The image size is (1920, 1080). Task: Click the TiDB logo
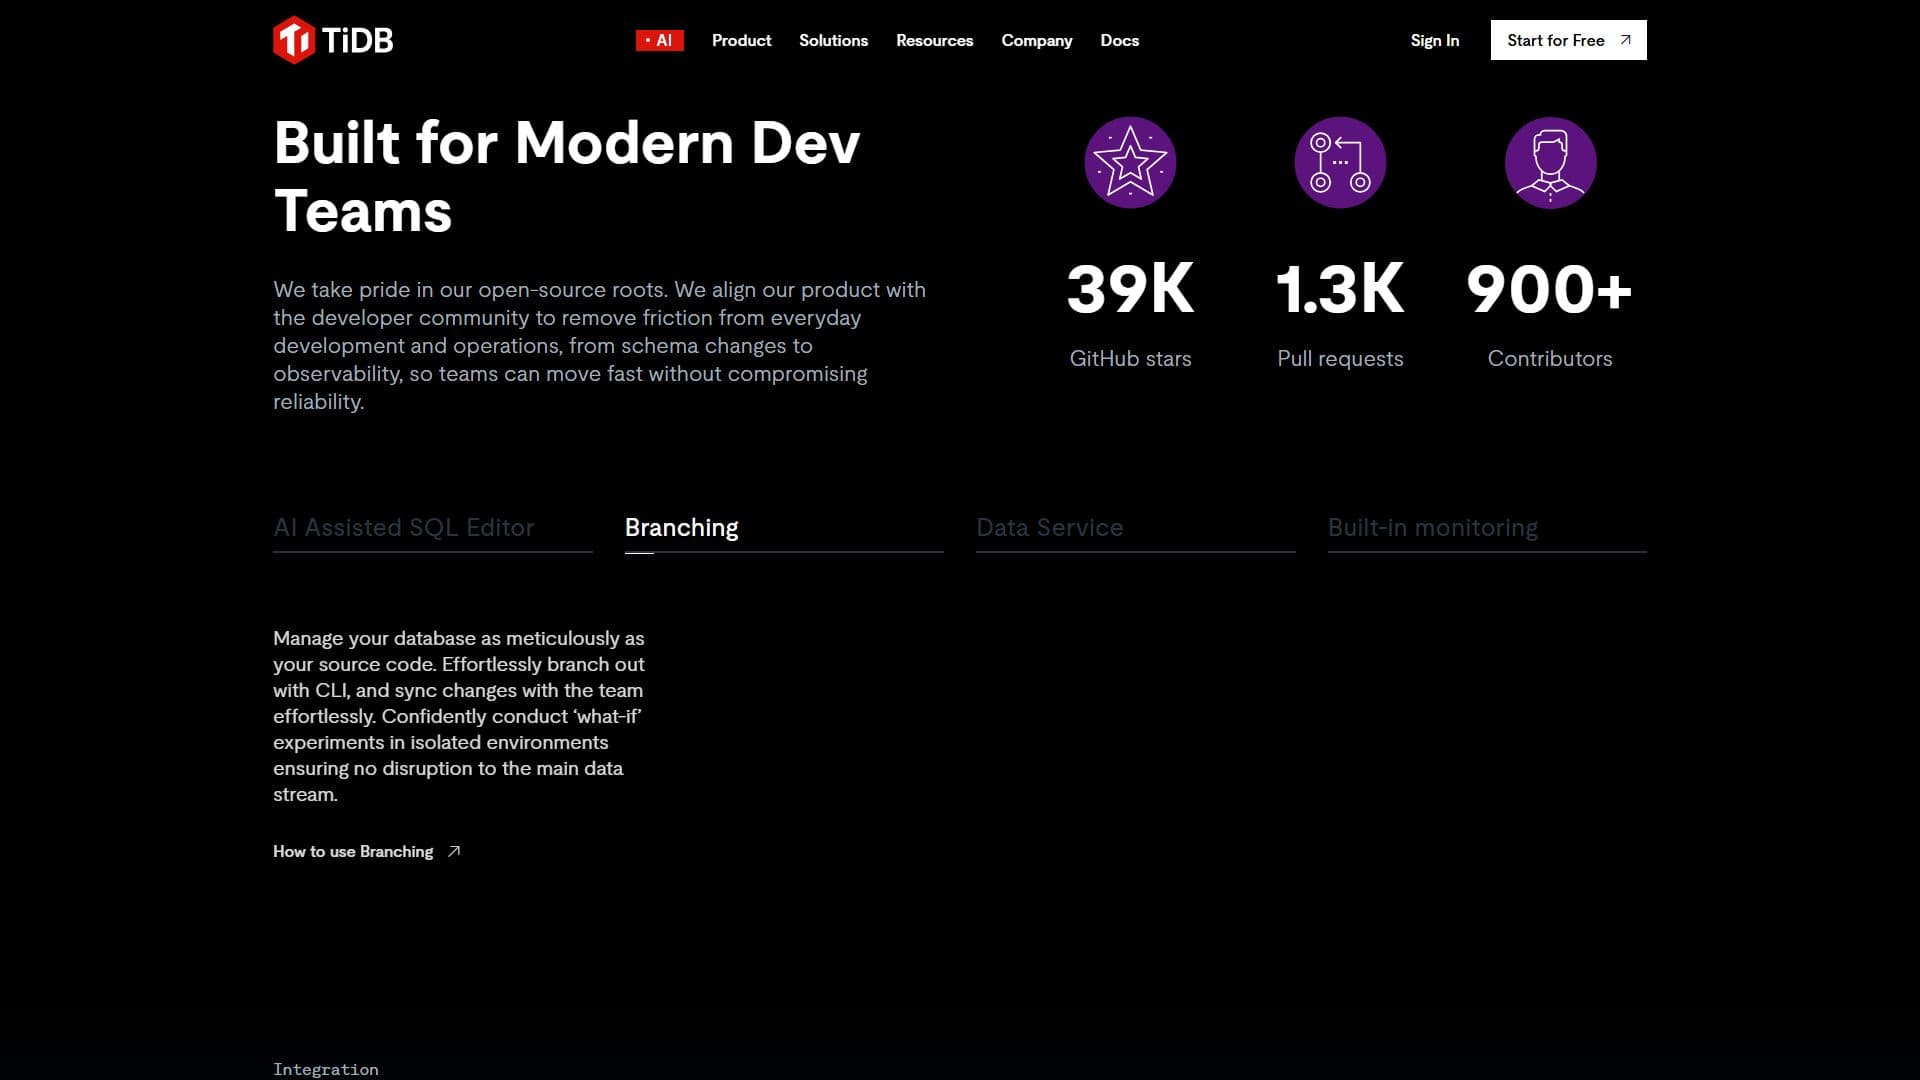[x=333, y=40]
